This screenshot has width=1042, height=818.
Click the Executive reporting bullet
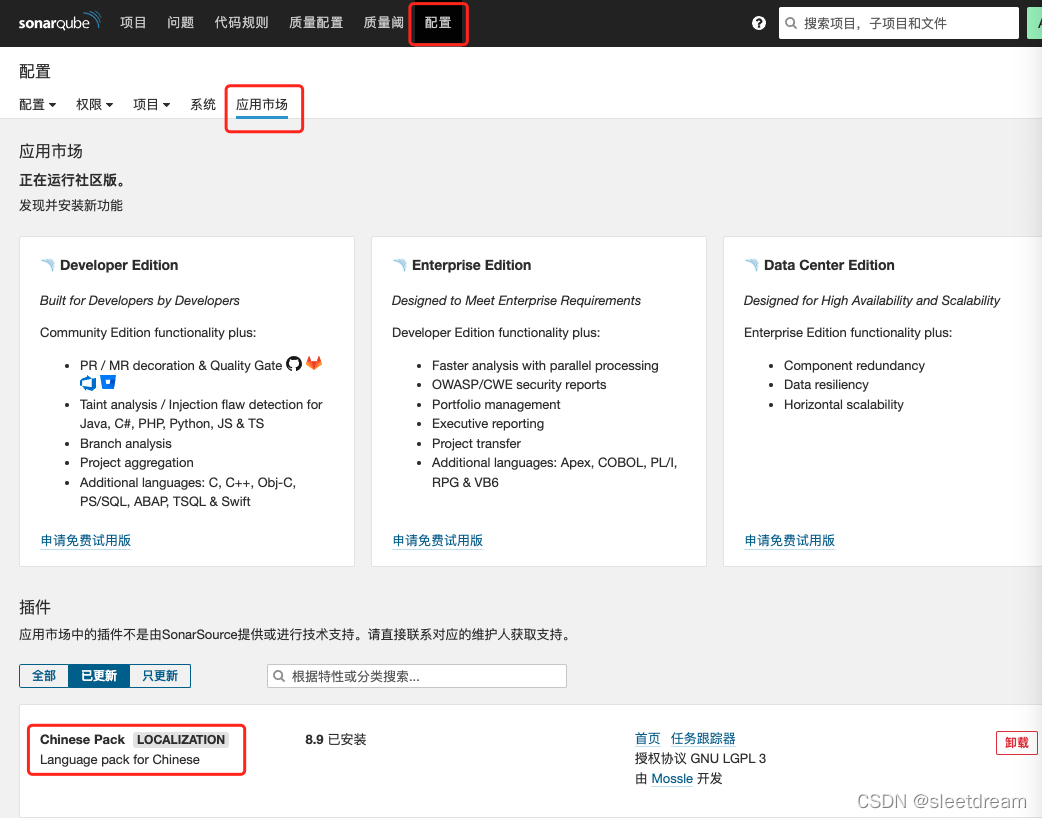click(488, 423)
